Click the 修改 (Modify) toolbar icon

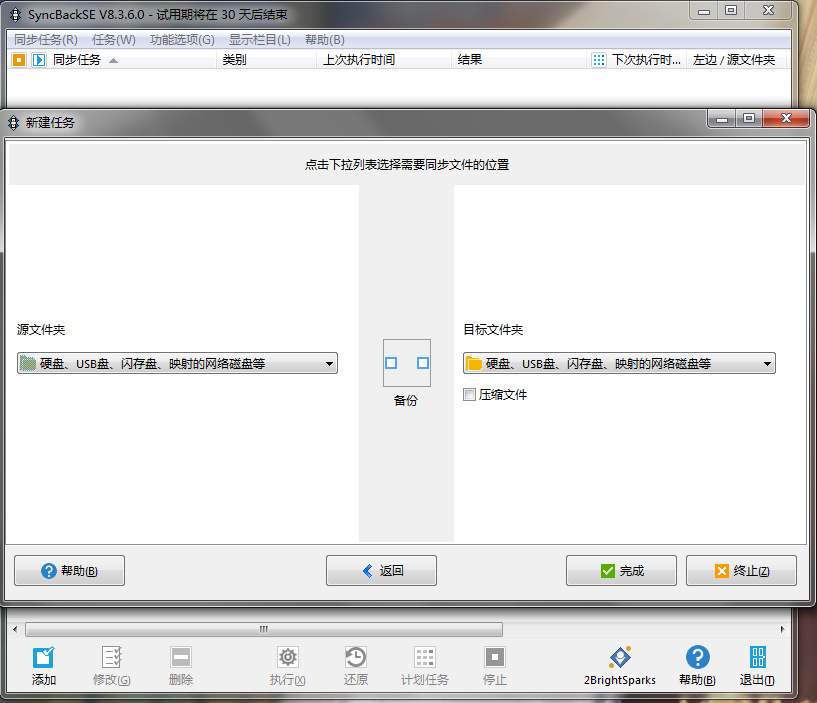point(112,657)
